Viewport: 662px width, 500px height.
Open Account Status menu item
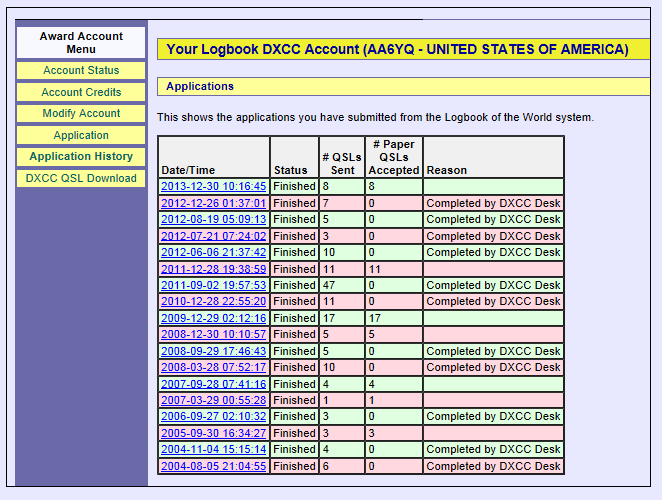coord(81,70)
